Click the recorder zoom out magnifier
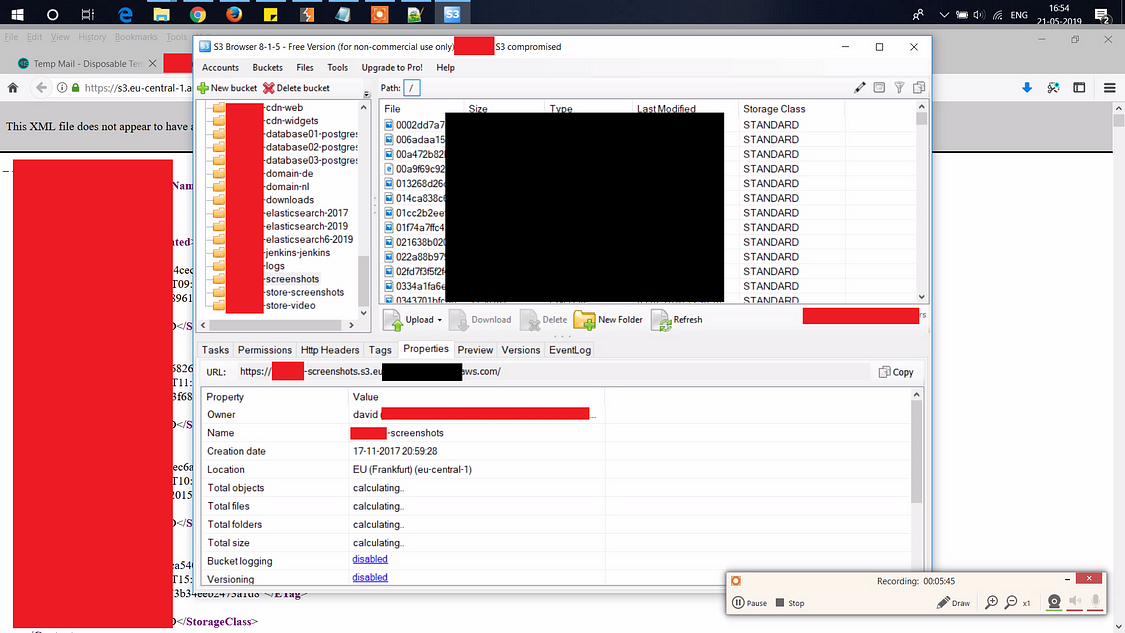The width and height of the screenshot is (1125, 633). pos(1011,603)
